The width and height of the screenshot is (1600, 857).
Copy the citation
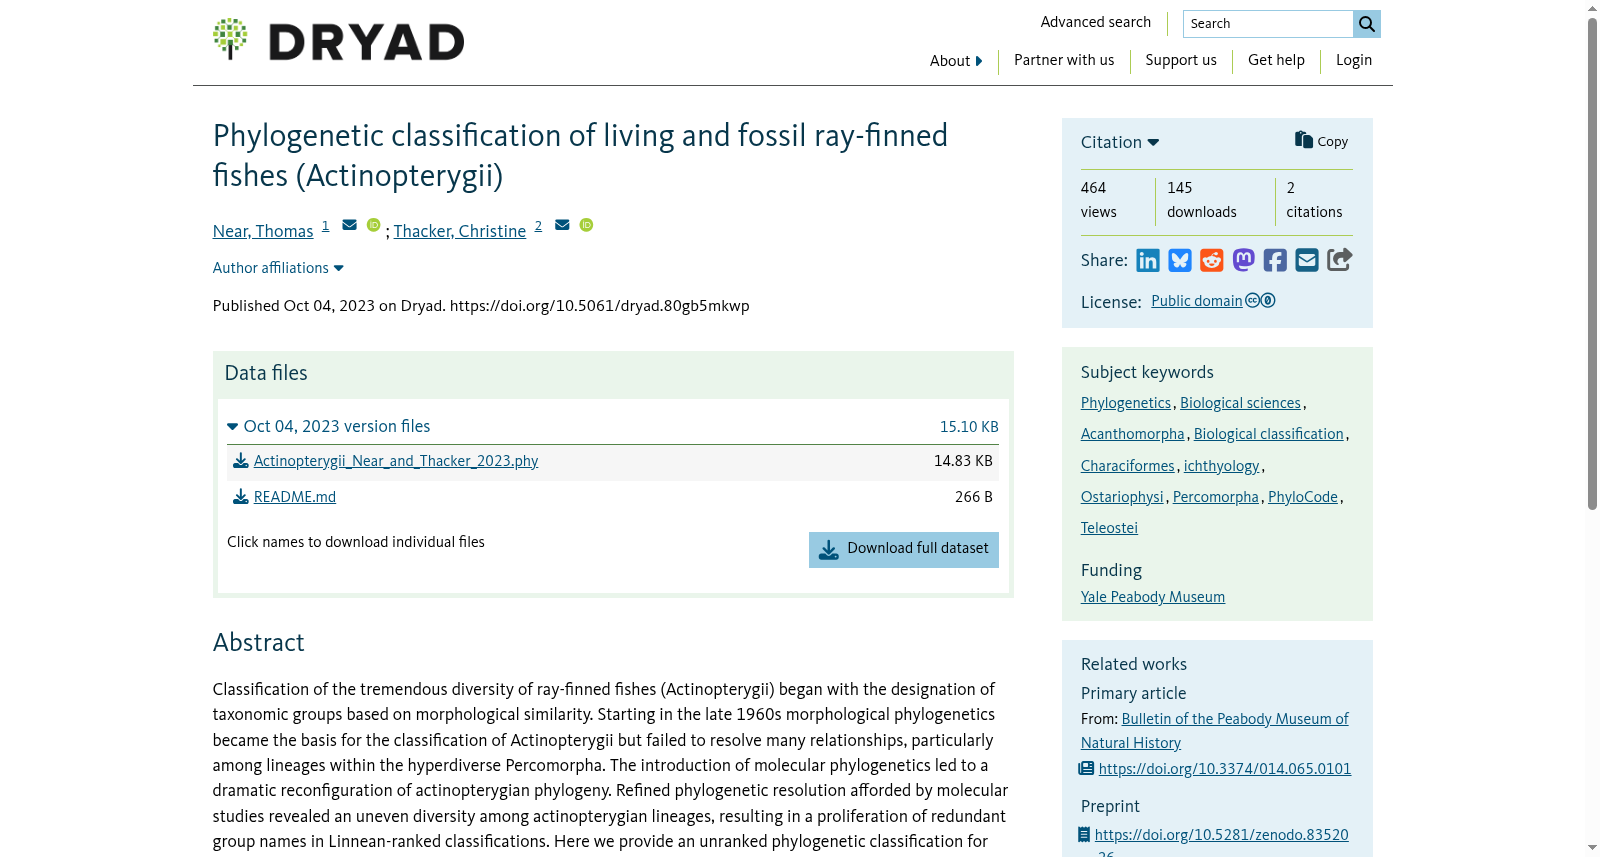click(1321, 141)
